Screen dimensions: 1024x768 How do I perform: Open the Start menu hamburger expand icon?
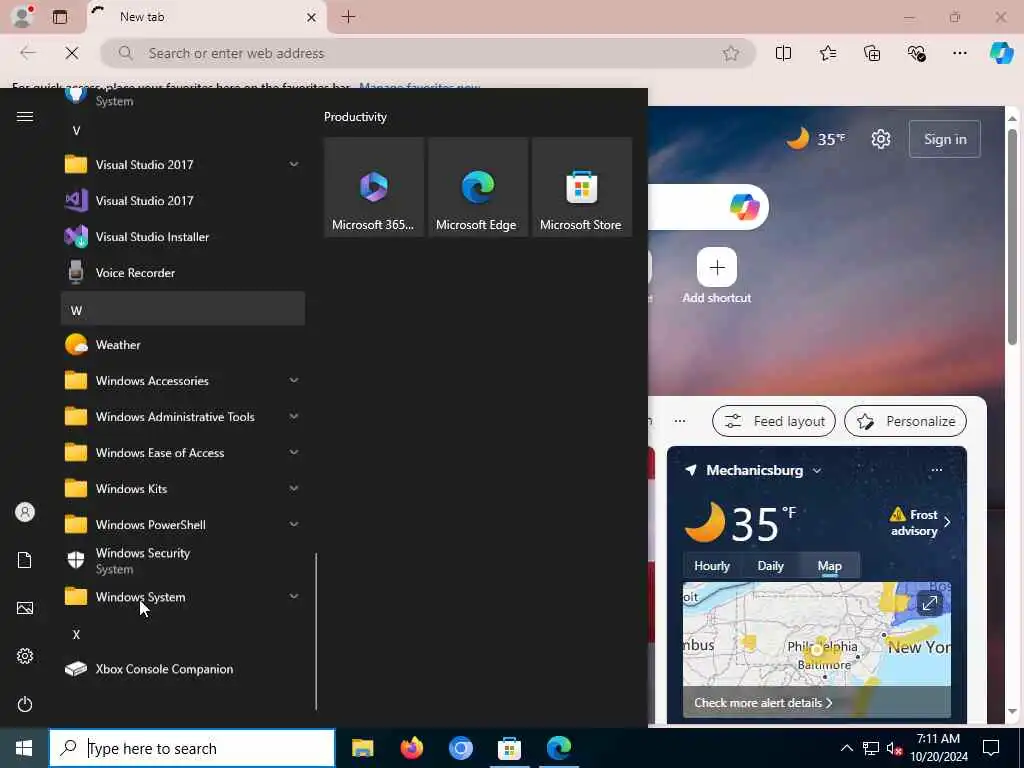pyautogui.click(x=25, y=116)
